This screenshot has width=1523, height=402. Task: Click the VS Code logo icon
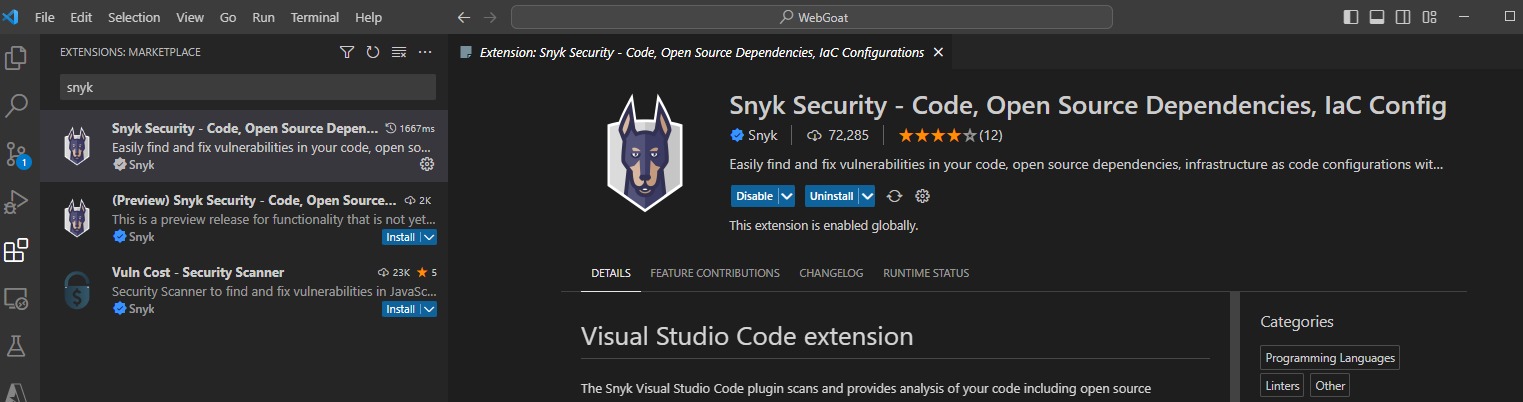click(x=12, y=17)
